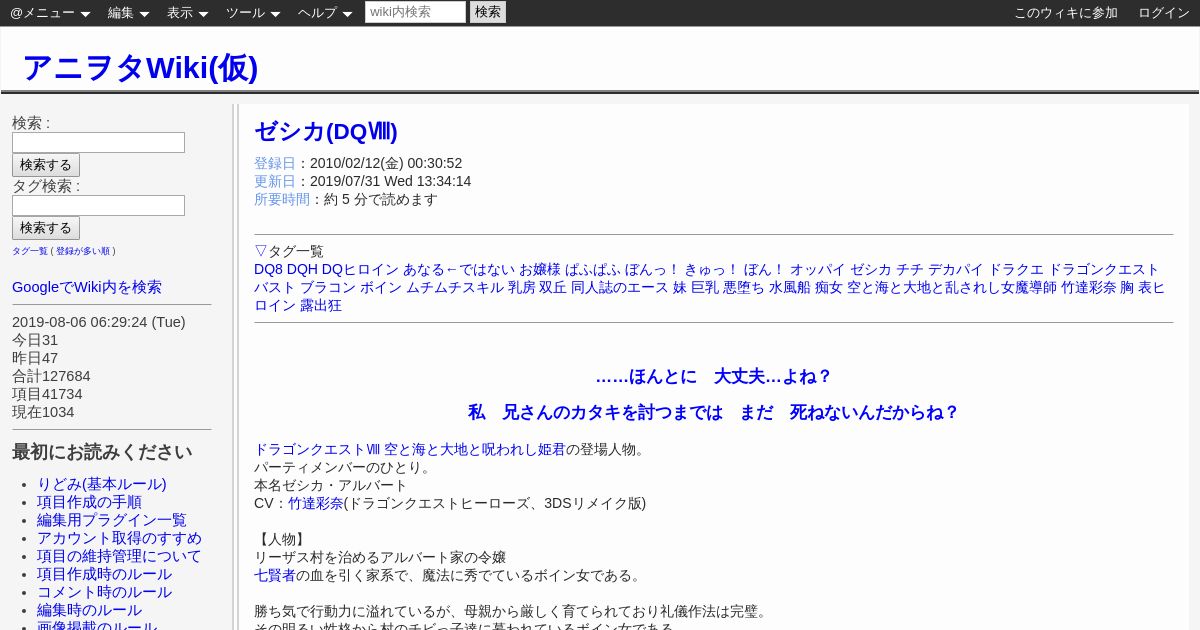This screenshot has height=630, width=1200.
Task: Focus the sidebar 検索 text field
Action: pyautogui.click(x=98, y=142)
